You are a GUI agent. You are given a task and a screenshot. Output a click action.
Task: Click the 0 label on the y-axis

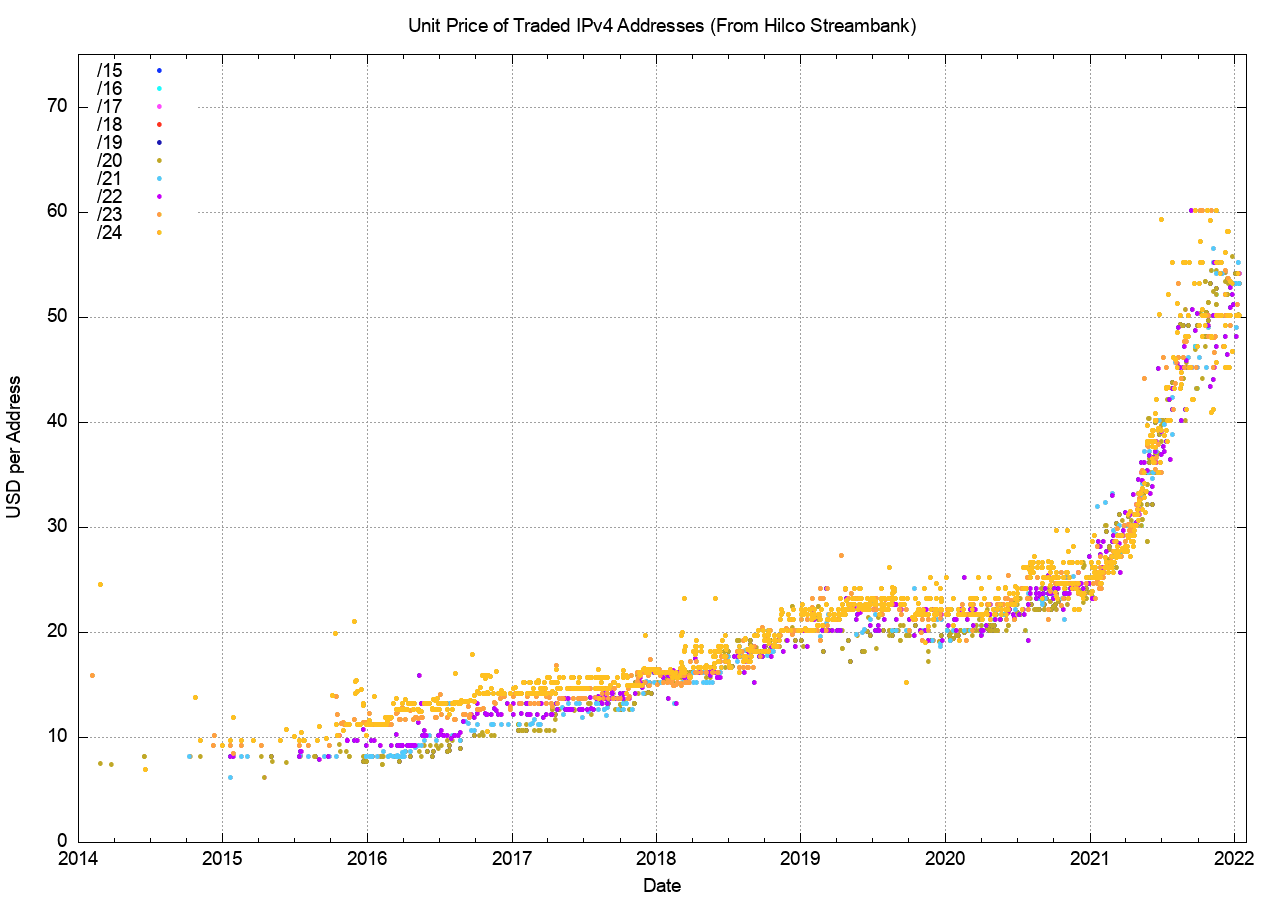(x=60, y=842)
